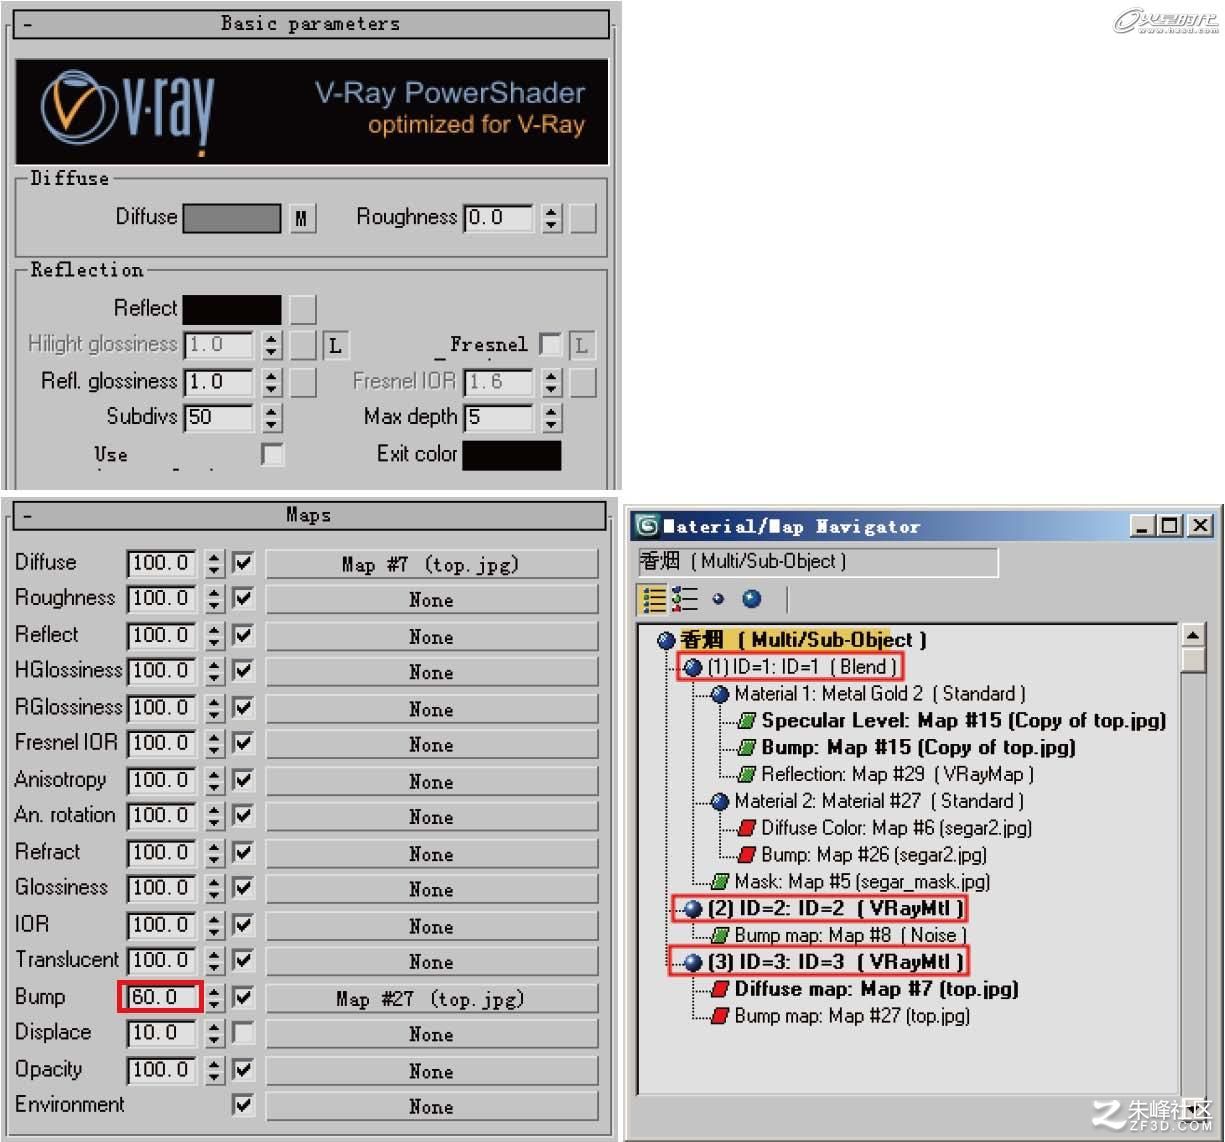Open the Bump slot Map #27 (top.jpg) button

point(431,999)
